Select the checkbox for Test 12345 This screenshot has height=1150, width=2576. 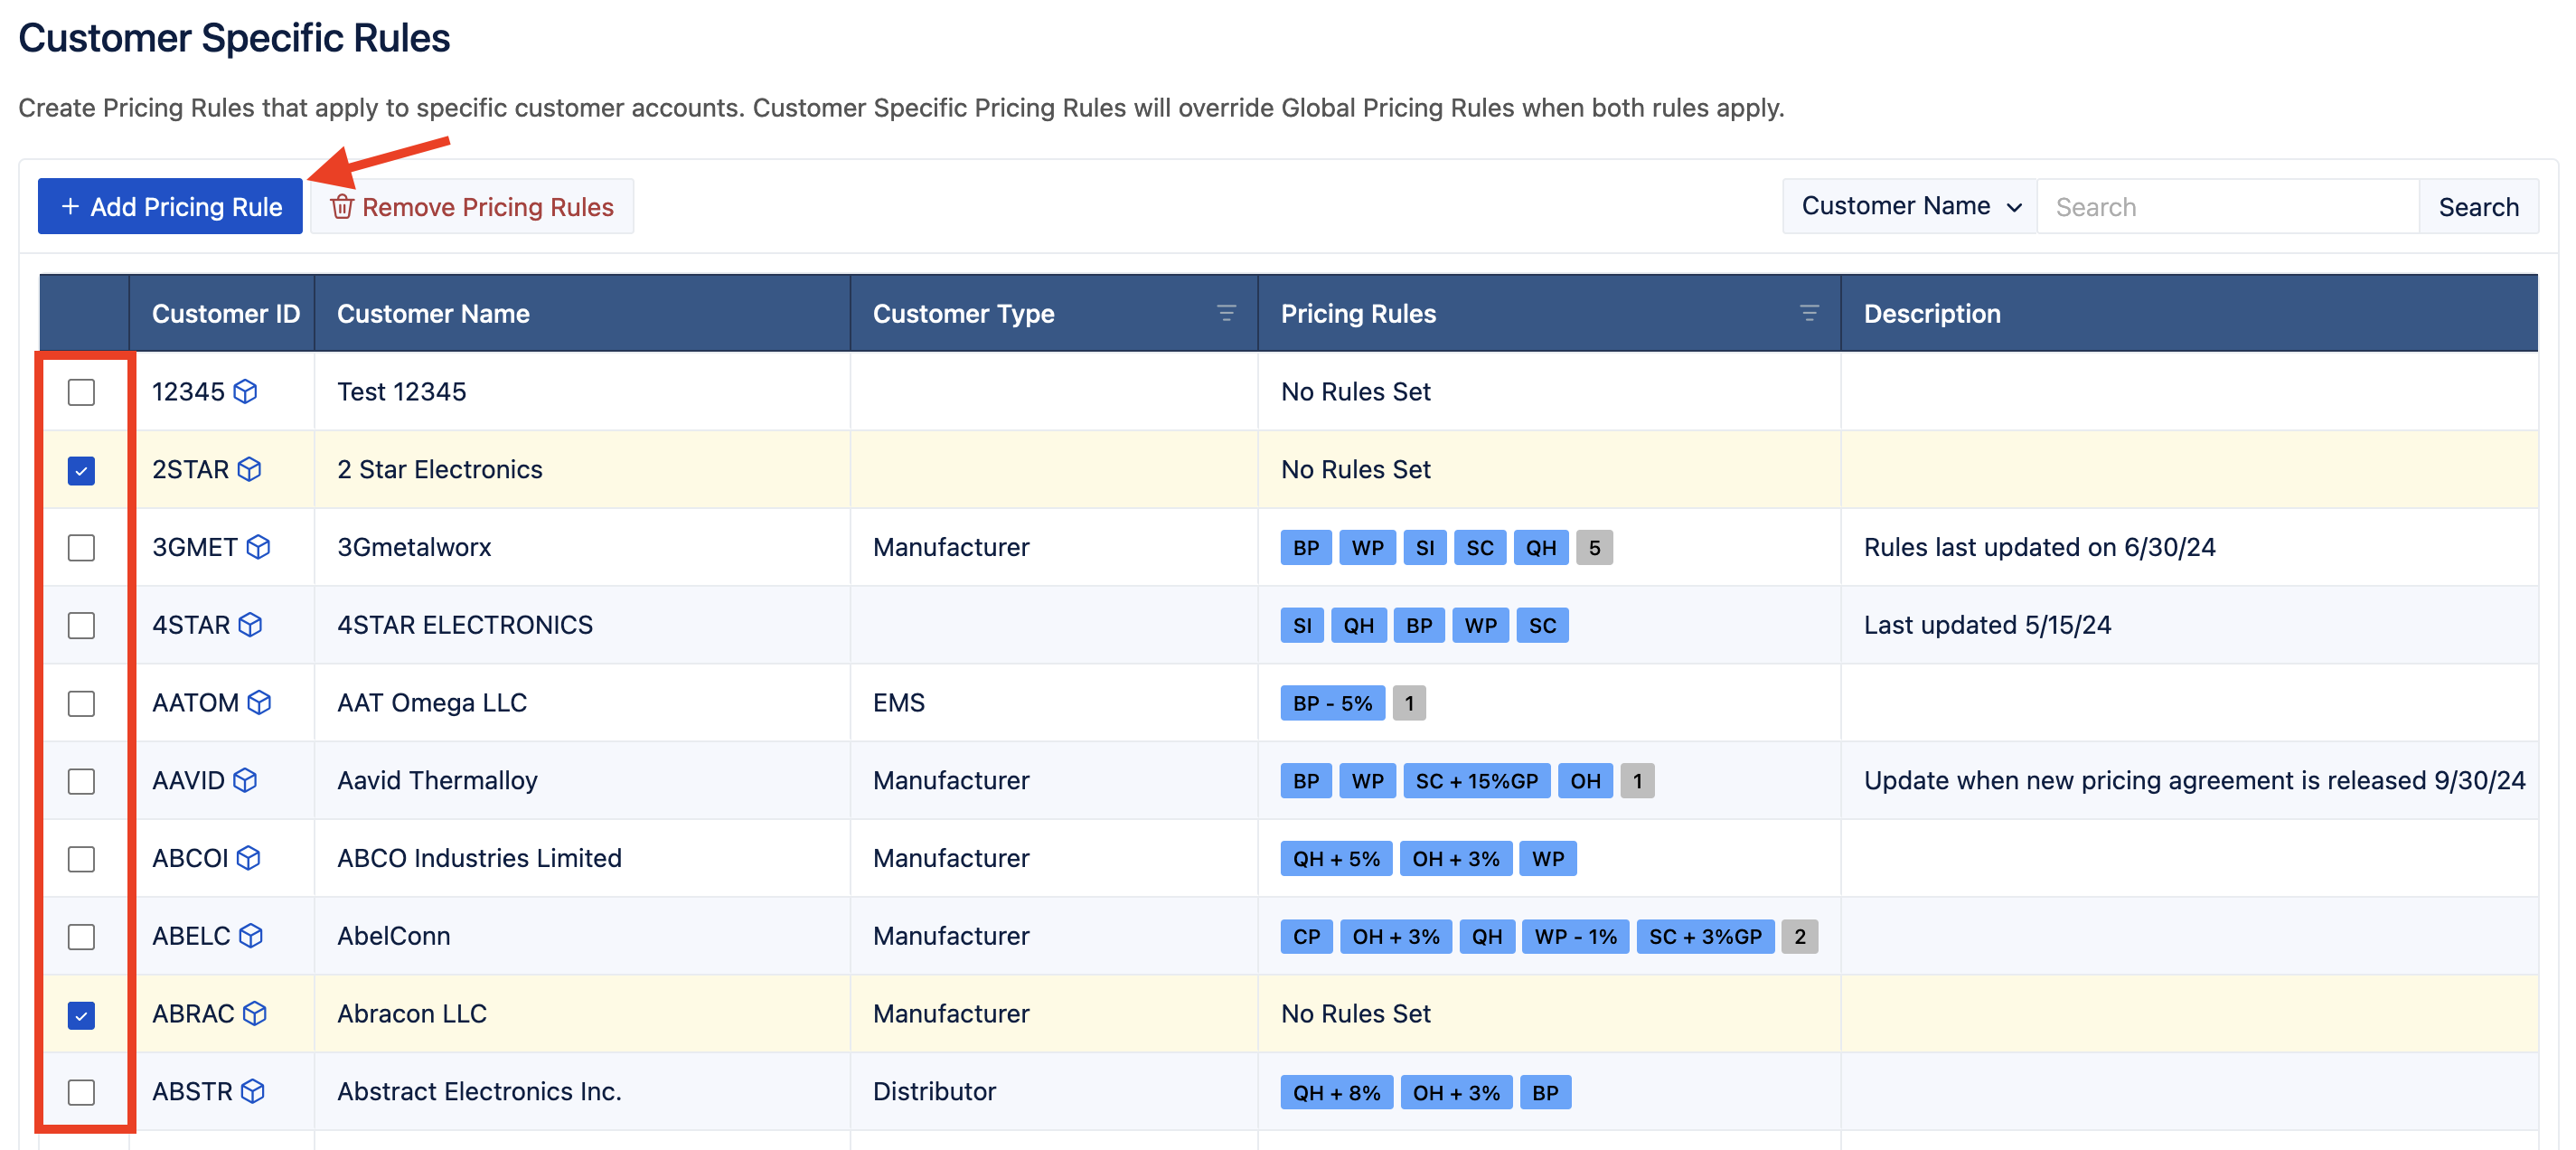82,392
